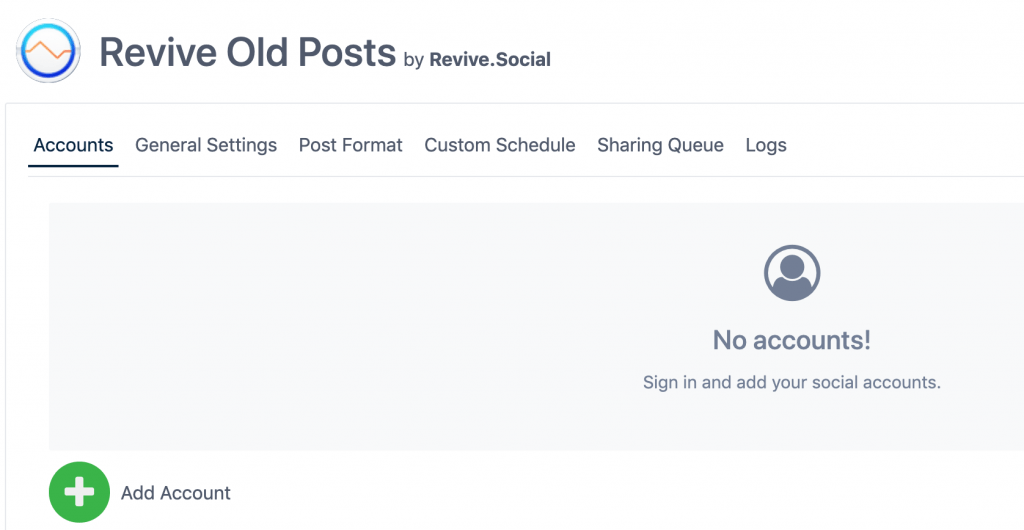
Task: Click the "Sign in and add your social accounts" message
Action: click(x=792, y=382)
